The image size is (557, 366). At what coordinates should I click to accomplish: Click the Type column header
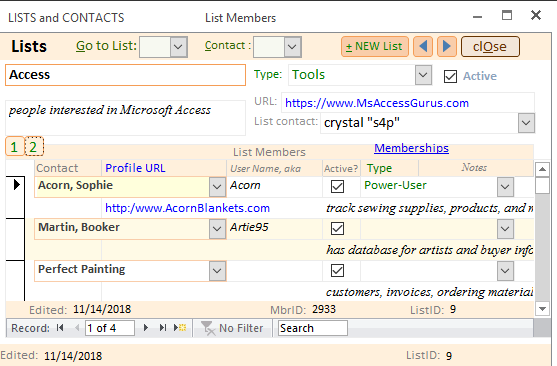click(x=379, y=168)
